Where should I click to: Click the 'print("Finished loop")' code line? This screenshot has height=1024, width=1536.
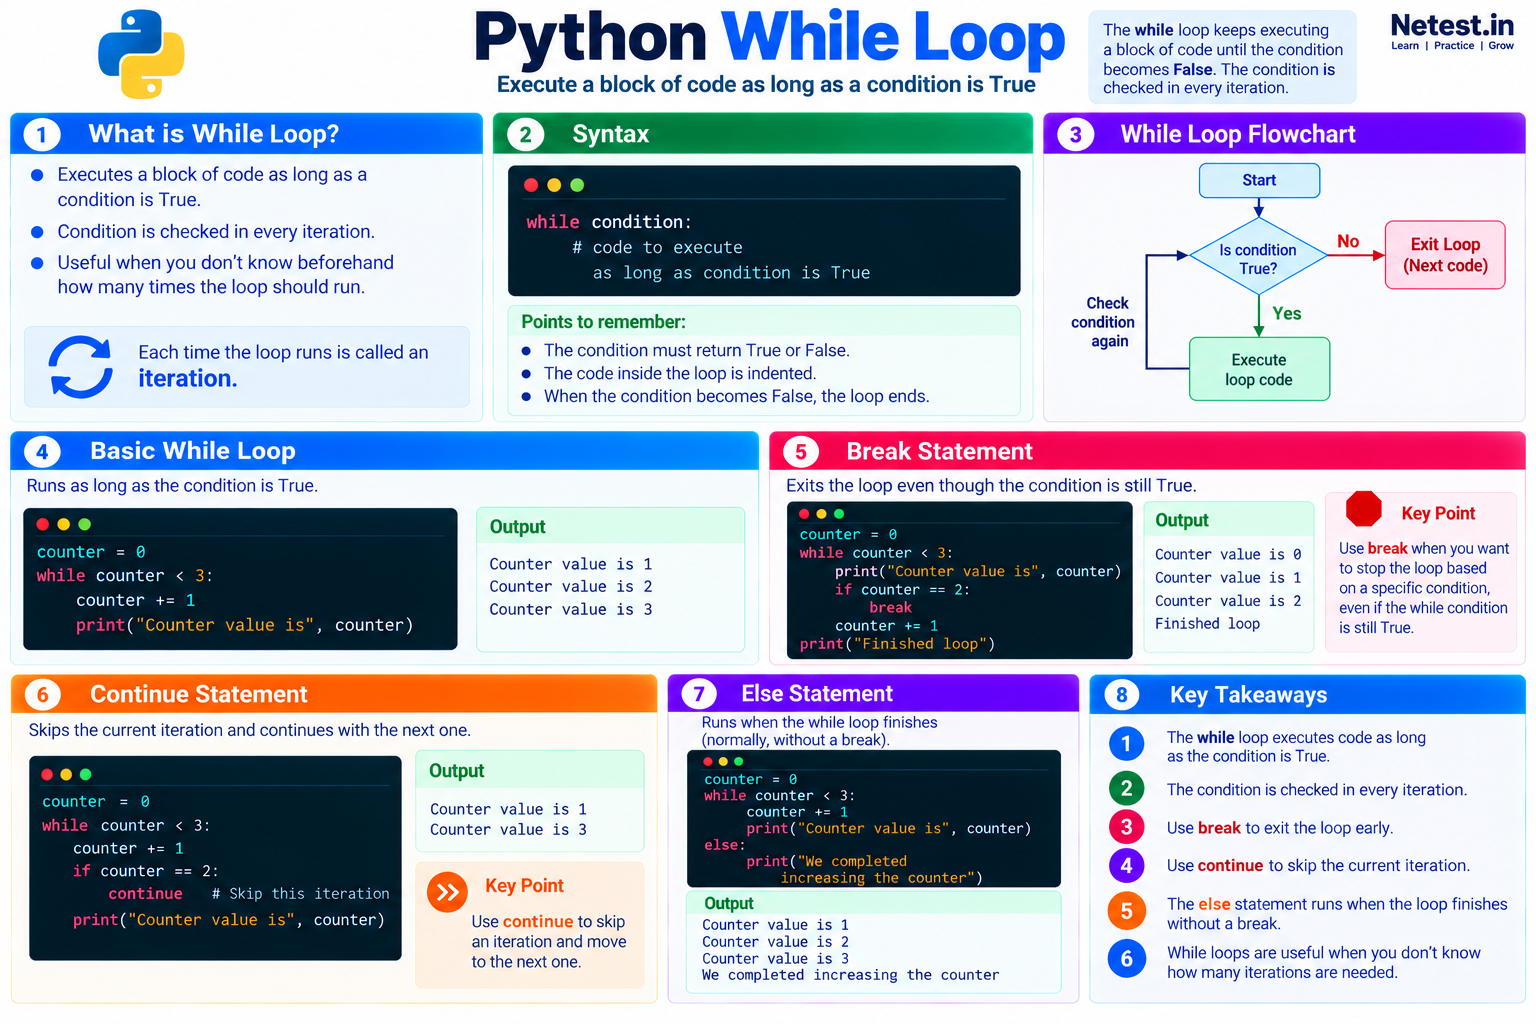(897, 644)
